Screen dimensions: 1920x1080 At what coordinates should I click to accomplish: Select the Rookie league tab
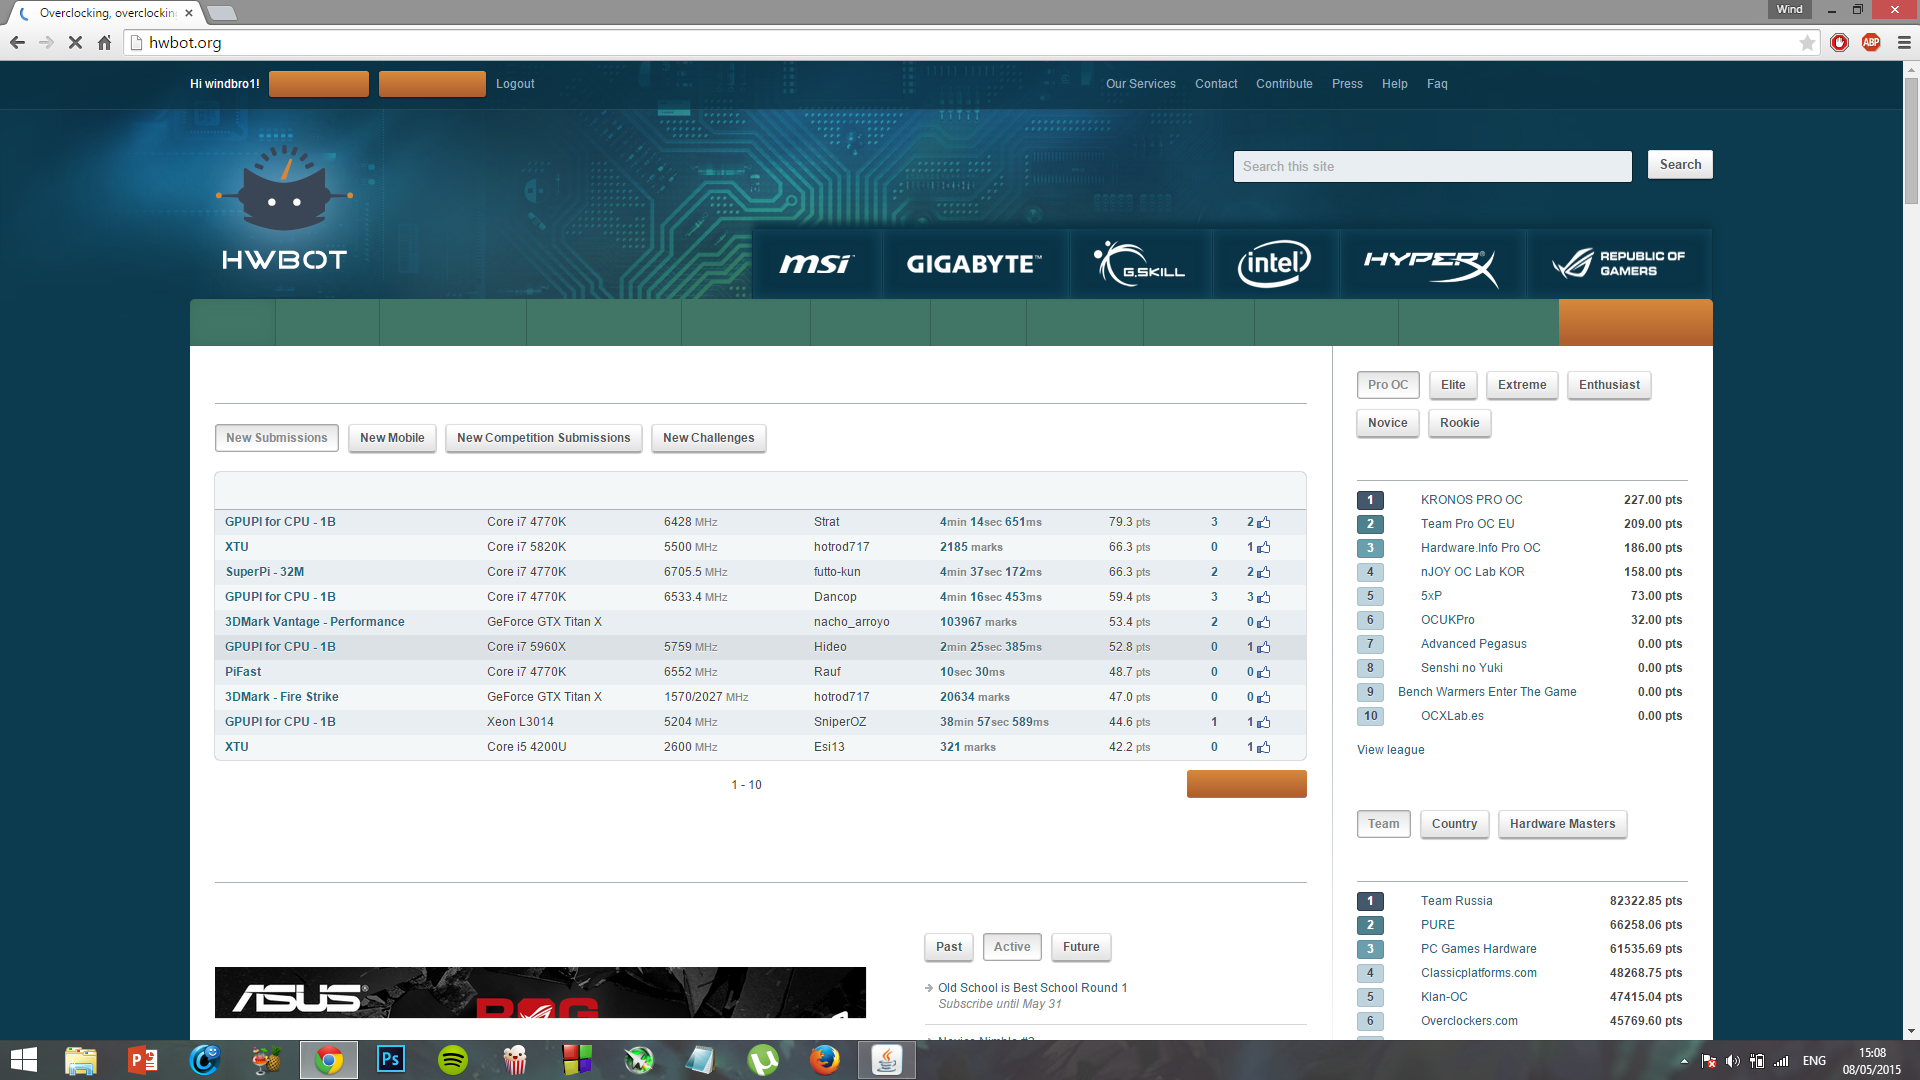pos(1460,423)
